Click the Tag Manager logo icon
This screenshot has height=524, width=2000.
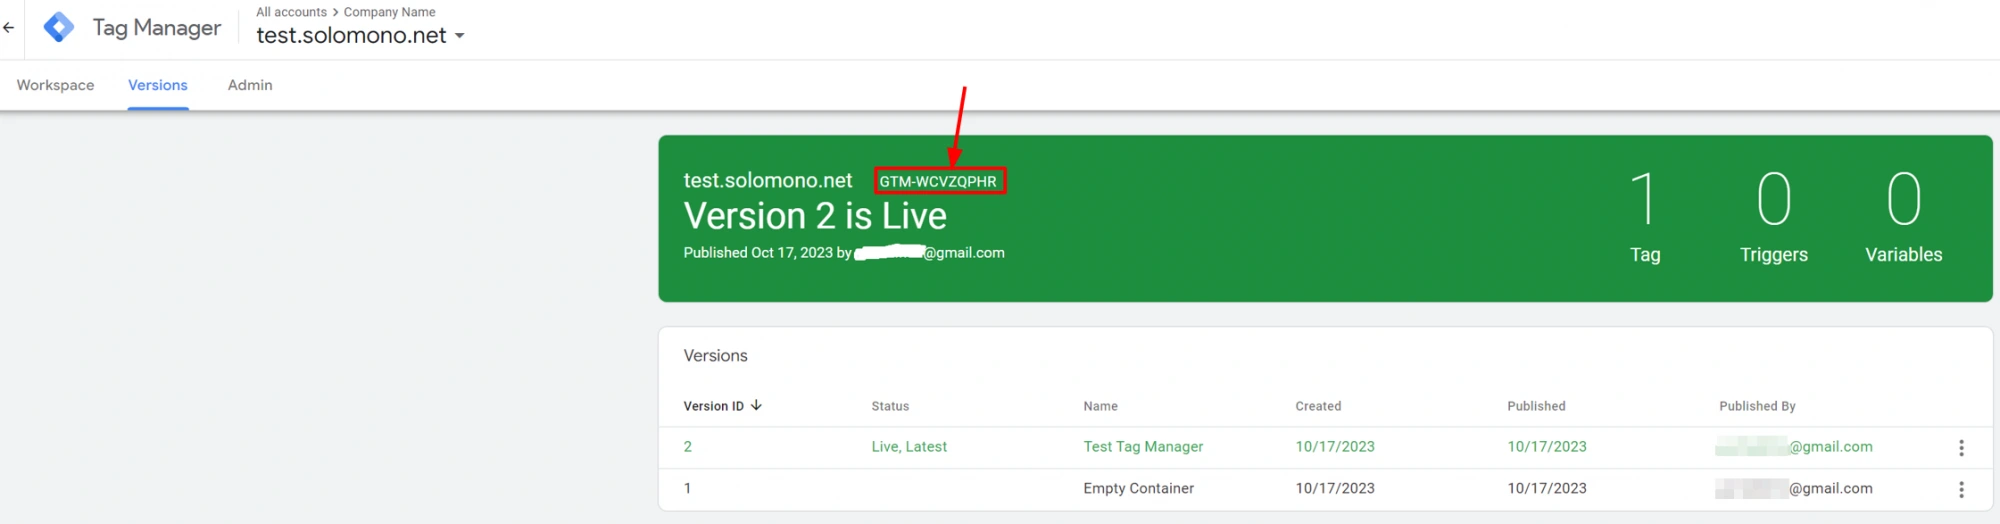click(x=59, y=28)
